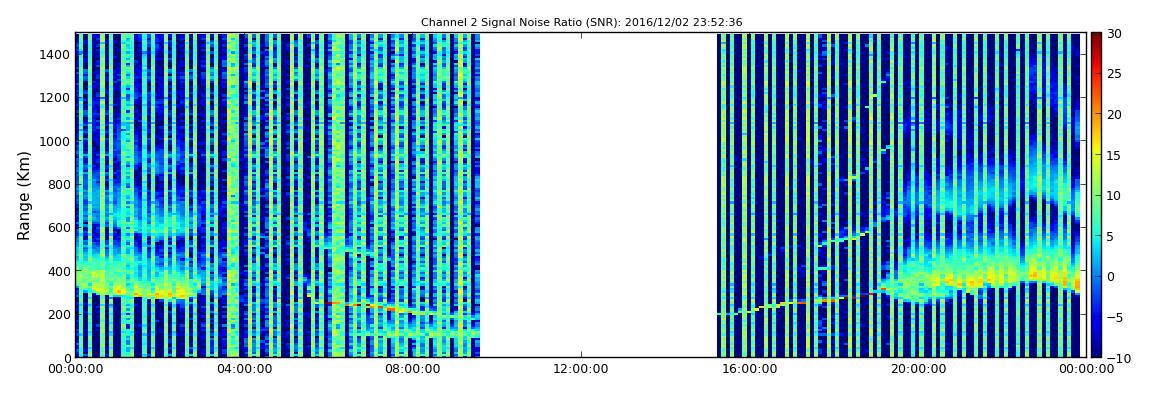Click the colorbar value 30 label
This screenshot has width=1150, height=407.
pos(1114,33)
